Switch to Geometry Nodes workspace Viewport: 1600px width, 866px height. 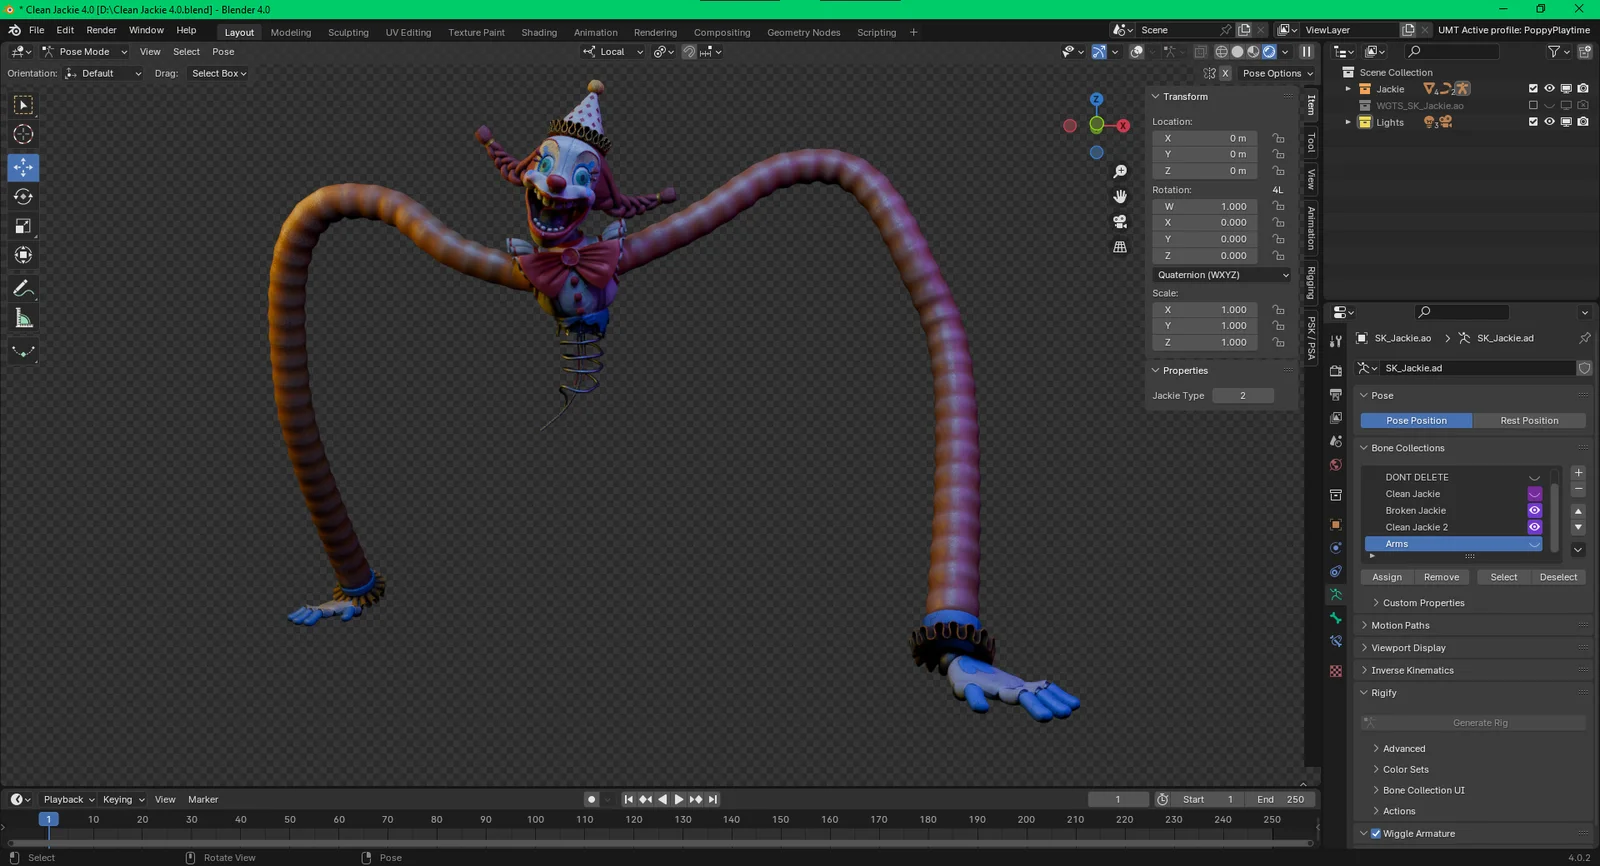click(x=803, y=32)
